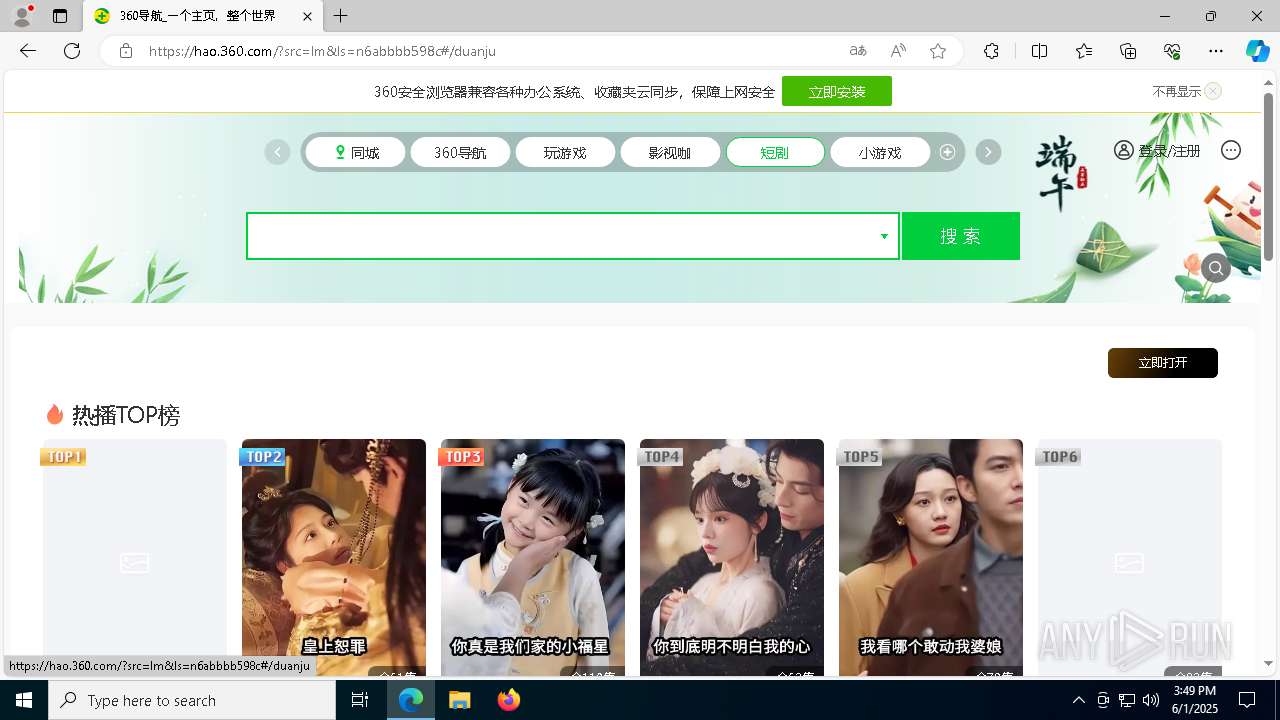The height and width of the screenshot is (720, 1280).
Task: Select the 短剧 tab
Action: [x=775, y=152]
